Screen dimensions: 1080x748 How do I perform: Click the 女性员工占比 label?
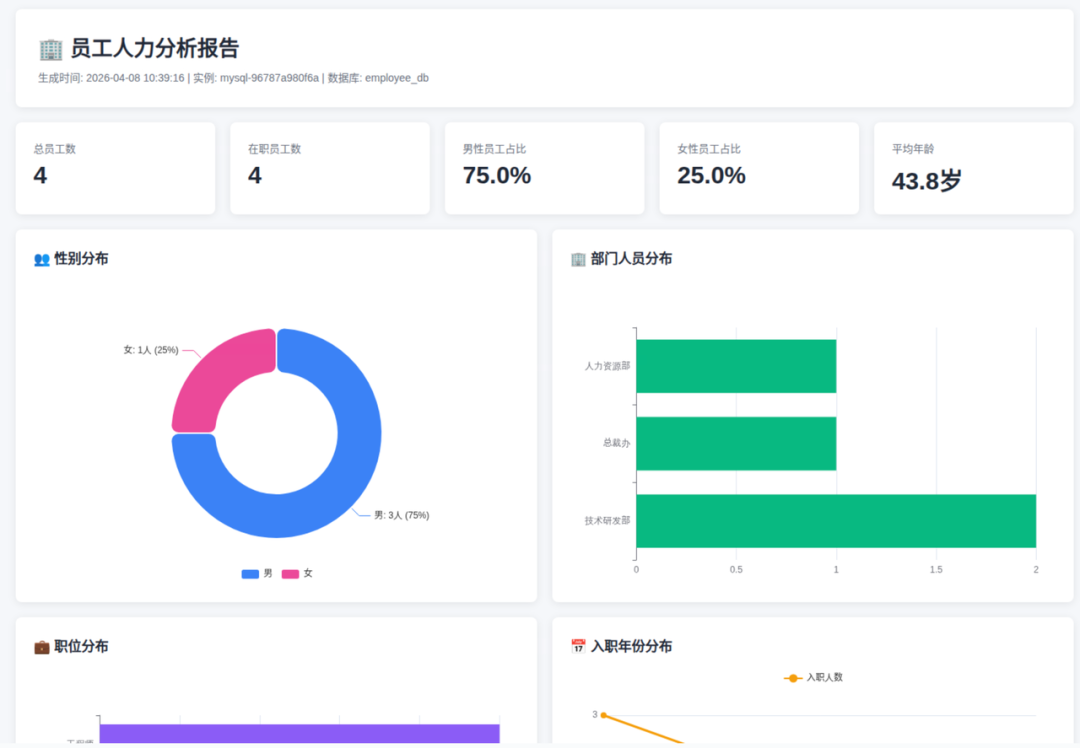click(x=709, y=149)
